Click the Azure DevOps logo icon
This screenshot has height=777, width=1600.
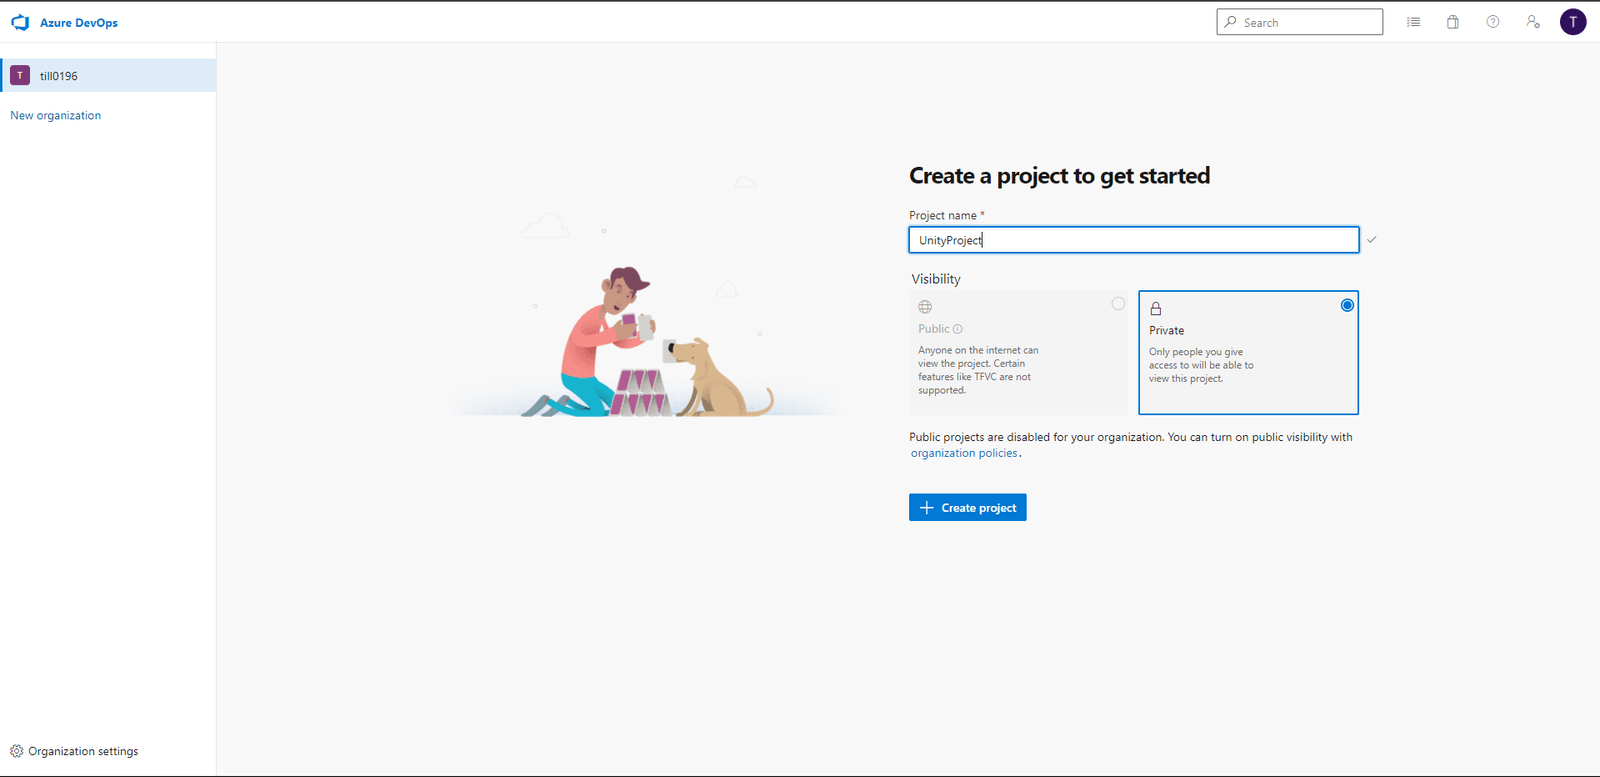pyautogui.click(x=20, y=22)
